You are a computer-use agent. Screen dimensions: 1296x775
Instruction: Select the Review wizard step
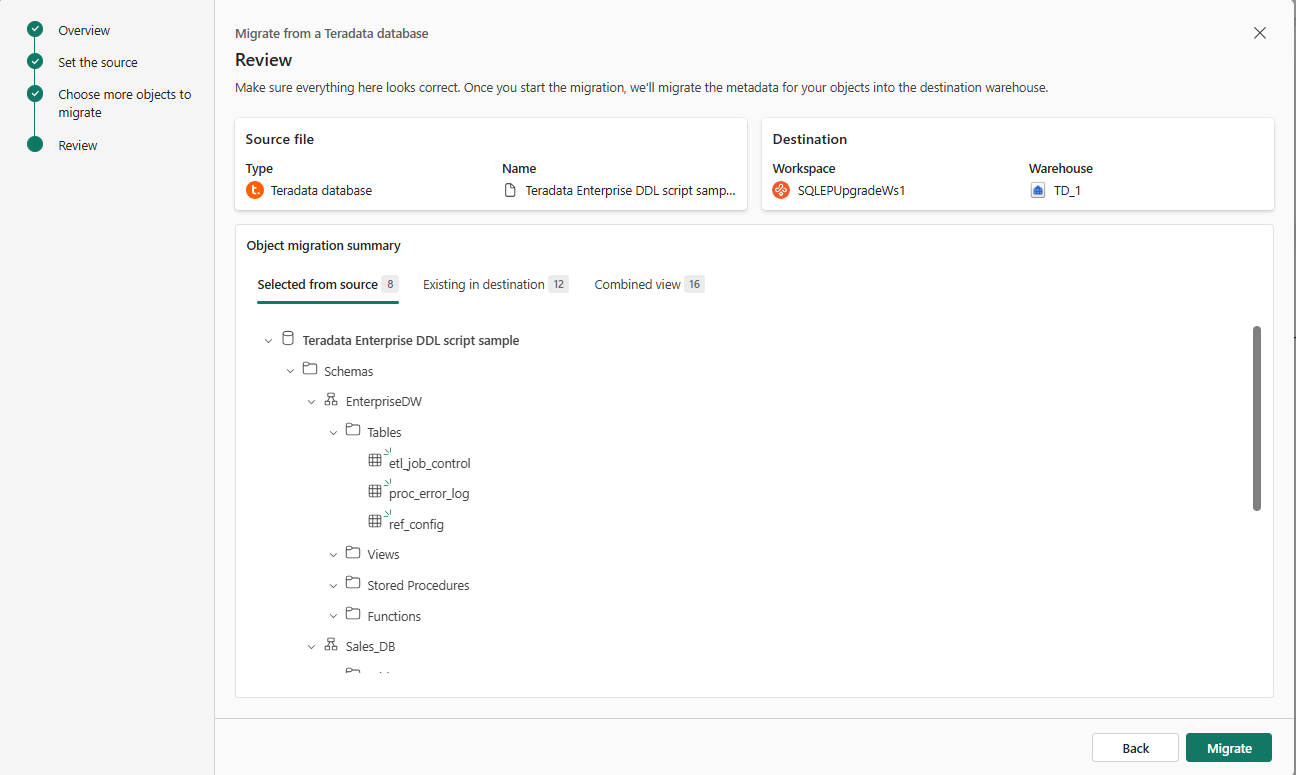pos(78,146)
